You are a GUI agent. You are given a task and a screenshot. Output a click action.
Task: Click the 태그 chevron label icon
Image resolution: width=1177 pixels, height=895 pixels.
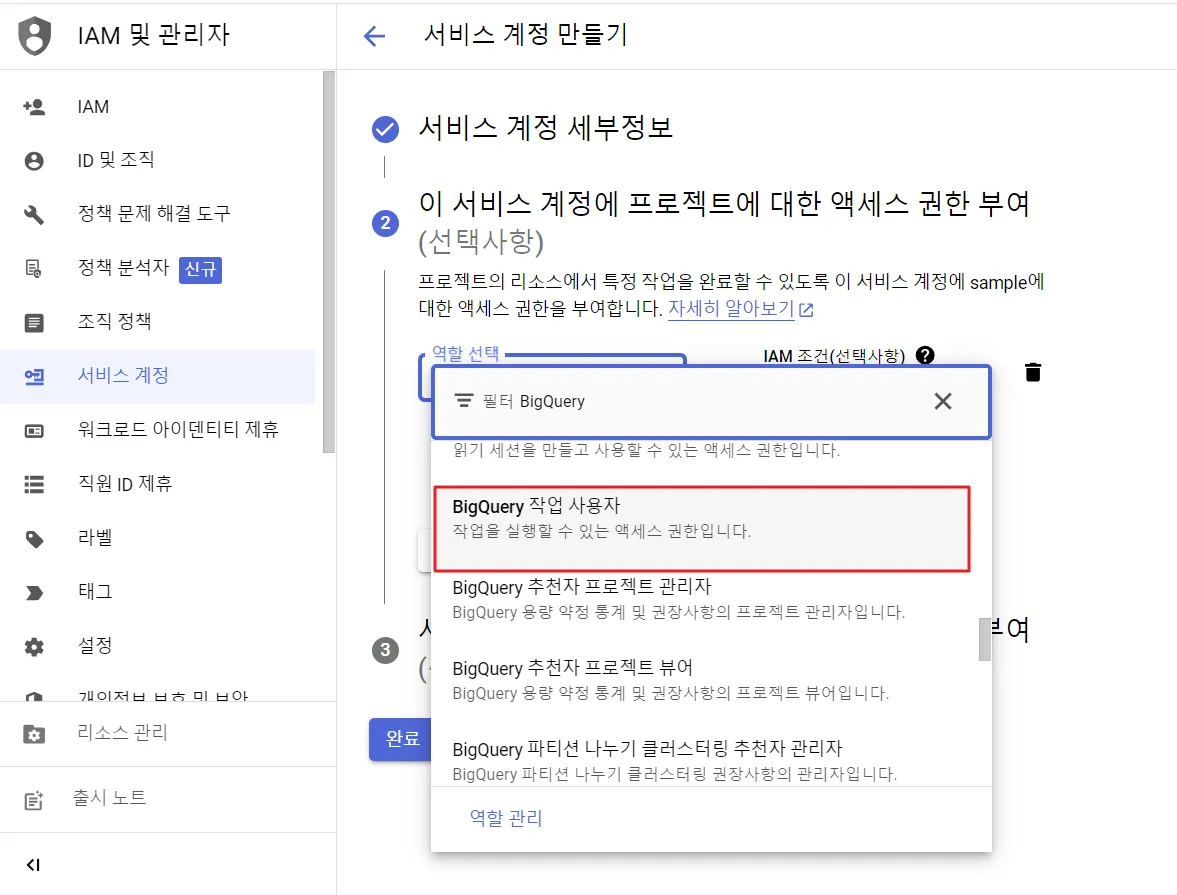click(x=34, y=593)
